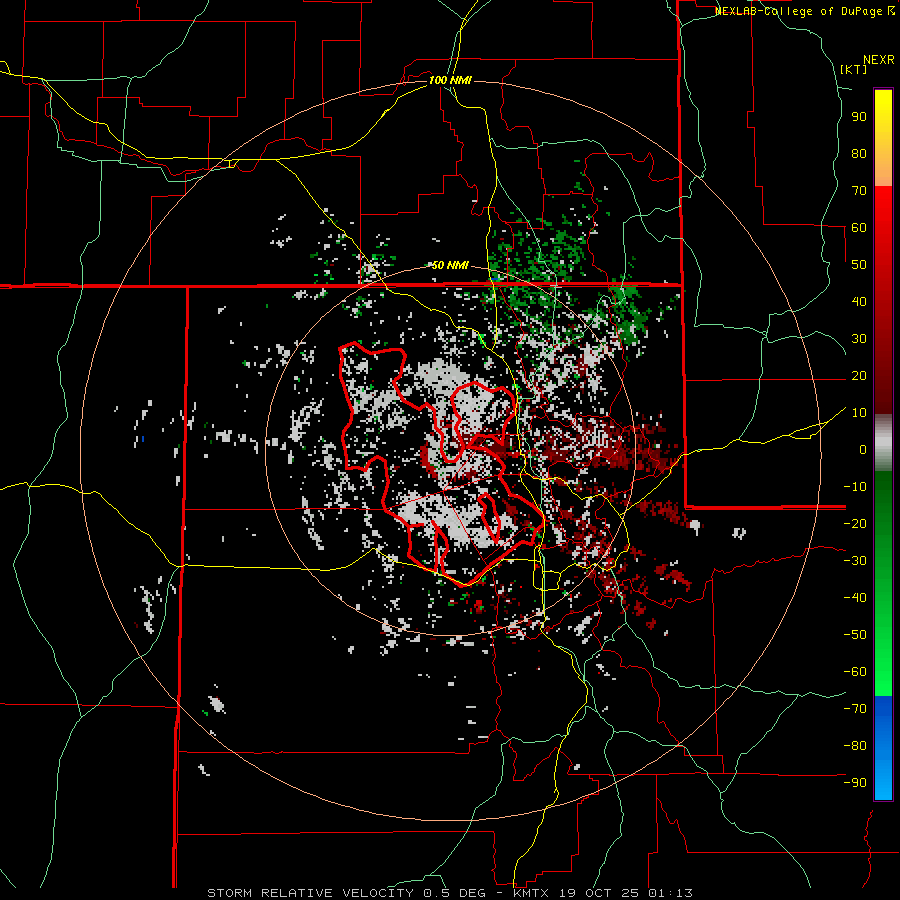Image resolution: width=900 pixels, height=900 pixels.
Task: Click the 19 OCT 25 date text
Action: pos(601,893)
